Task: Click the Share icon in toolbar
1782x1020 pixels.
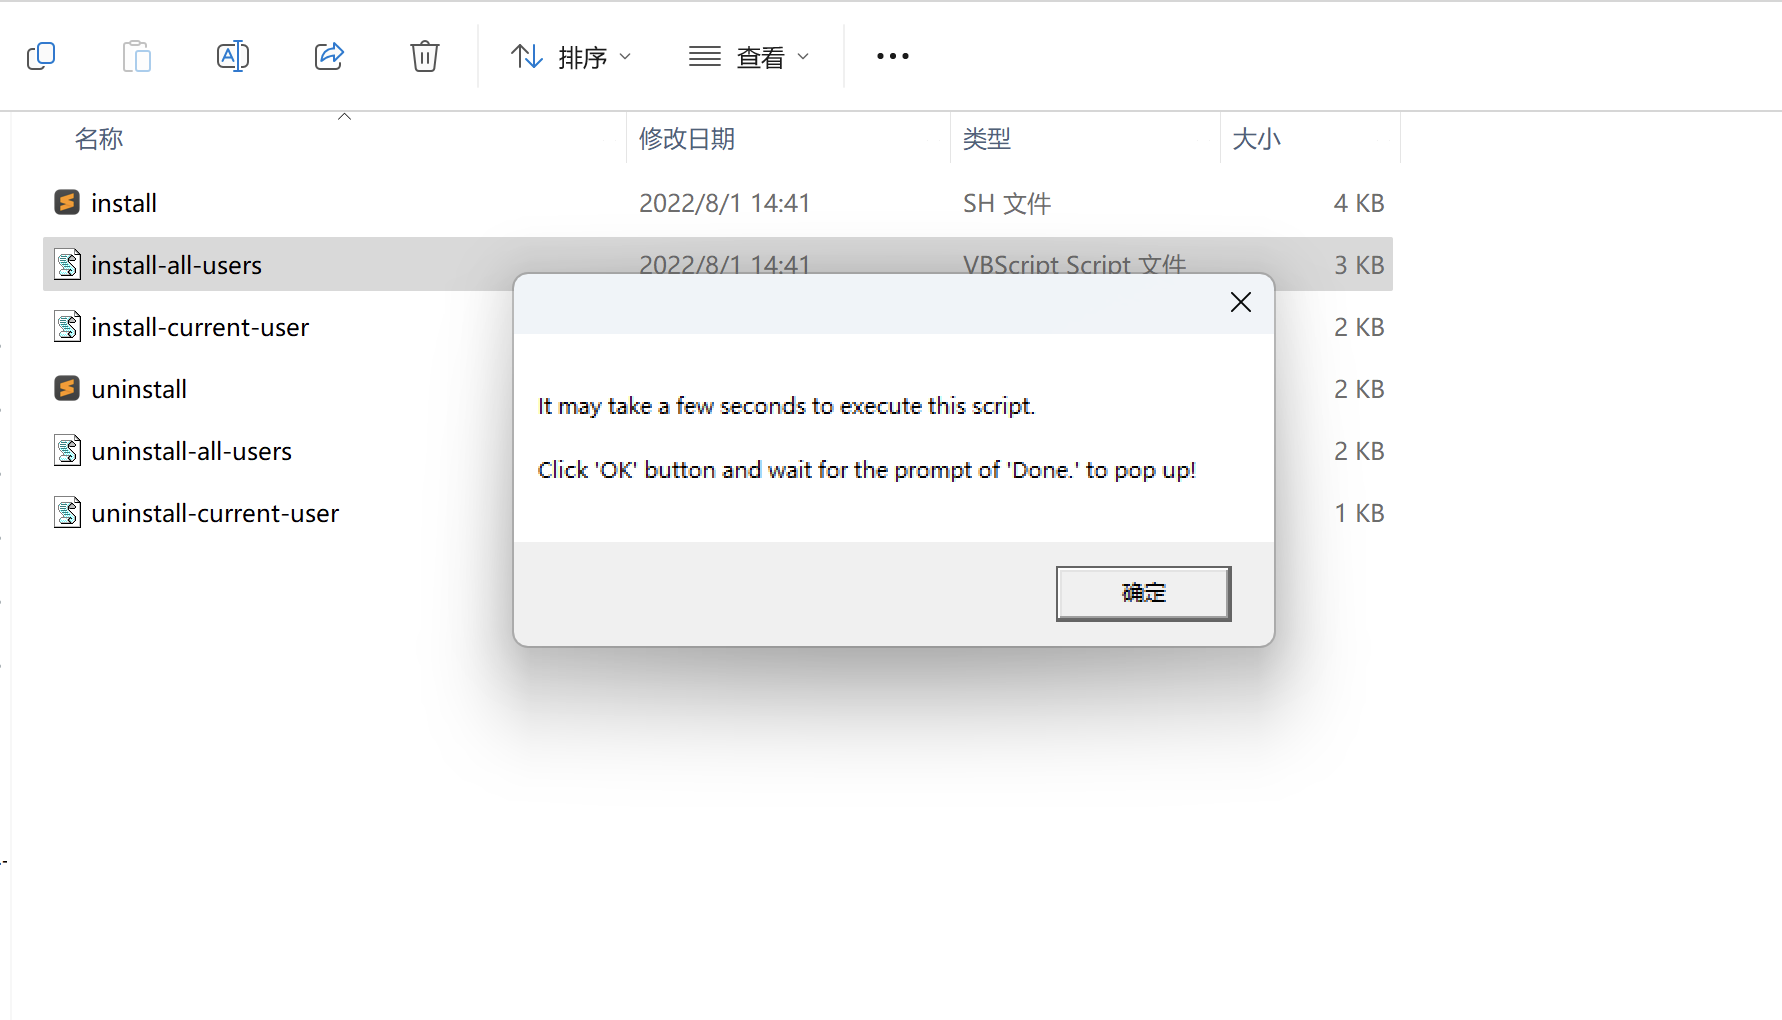Action: pos(329,56)
